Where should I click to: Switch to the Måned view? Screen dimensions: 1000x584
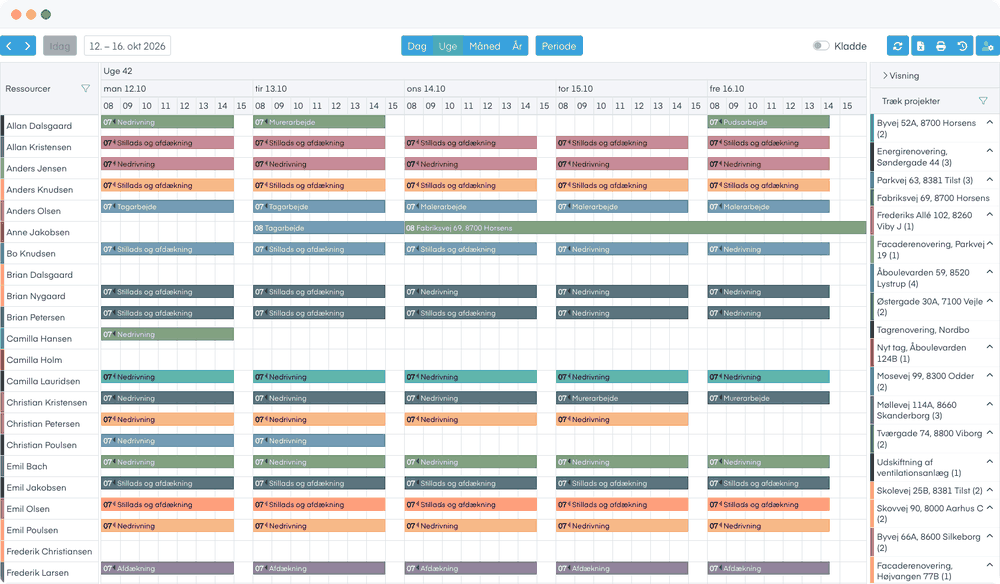pyautogui.click(x=485, y=46)
